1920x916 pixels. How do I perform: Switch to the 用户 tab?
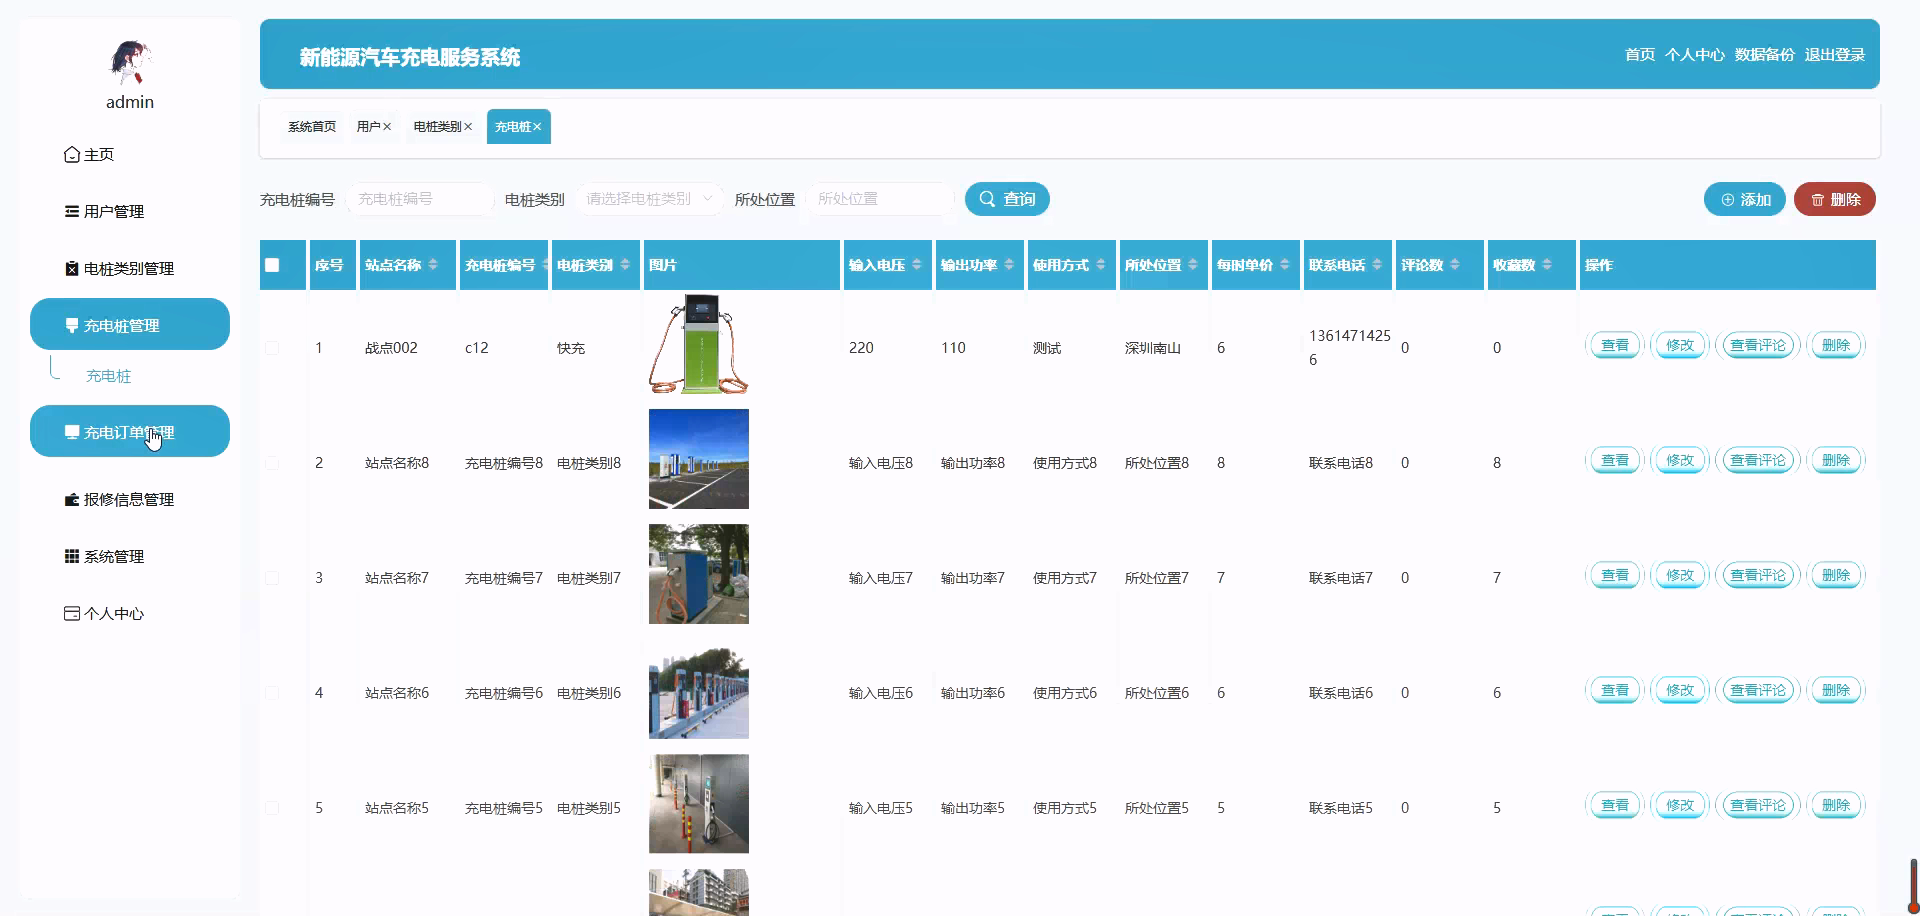[x=368, y=127]
